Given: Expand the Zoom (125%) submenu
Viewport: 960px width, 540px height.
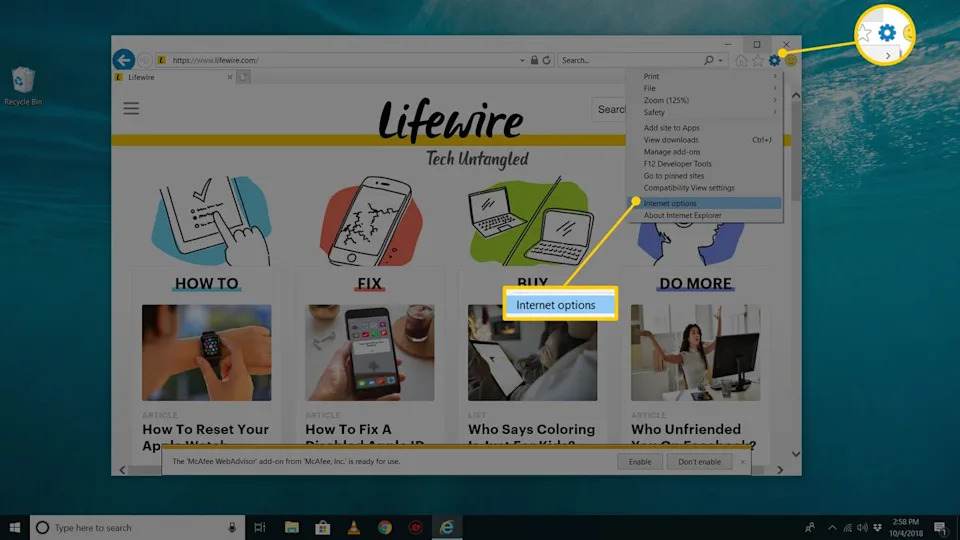Looking at the screenshot, I should [x=704, y=100].
